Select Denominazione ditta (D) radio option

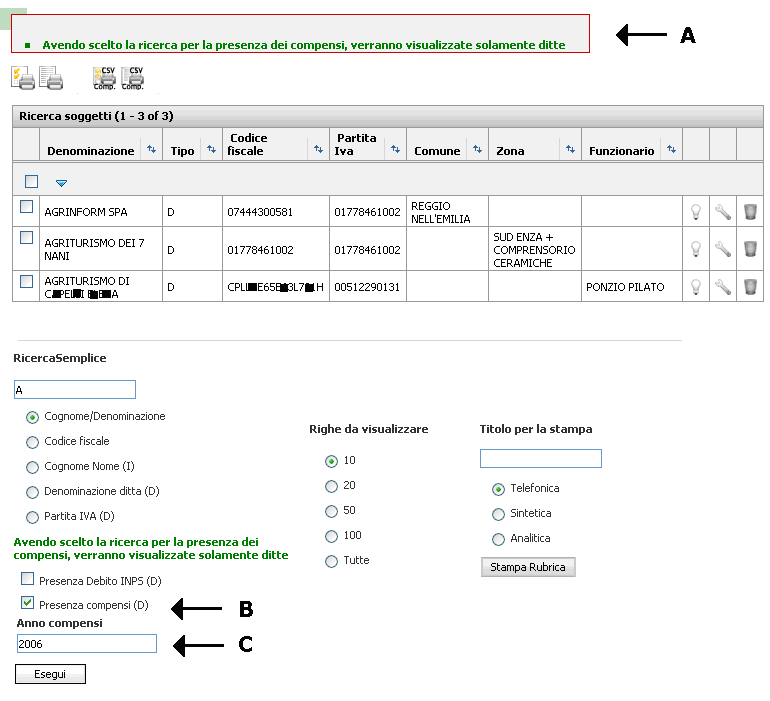[32, 492]
